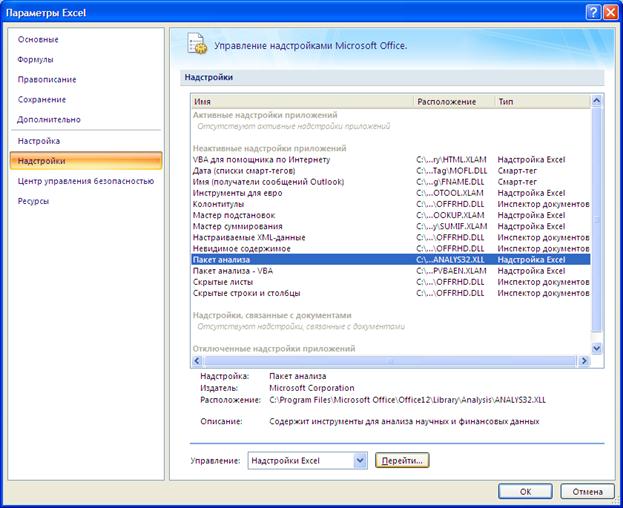The image size is (623, 508).
Task: Click the add-ins management gear icon
Action: click(197, 44)
